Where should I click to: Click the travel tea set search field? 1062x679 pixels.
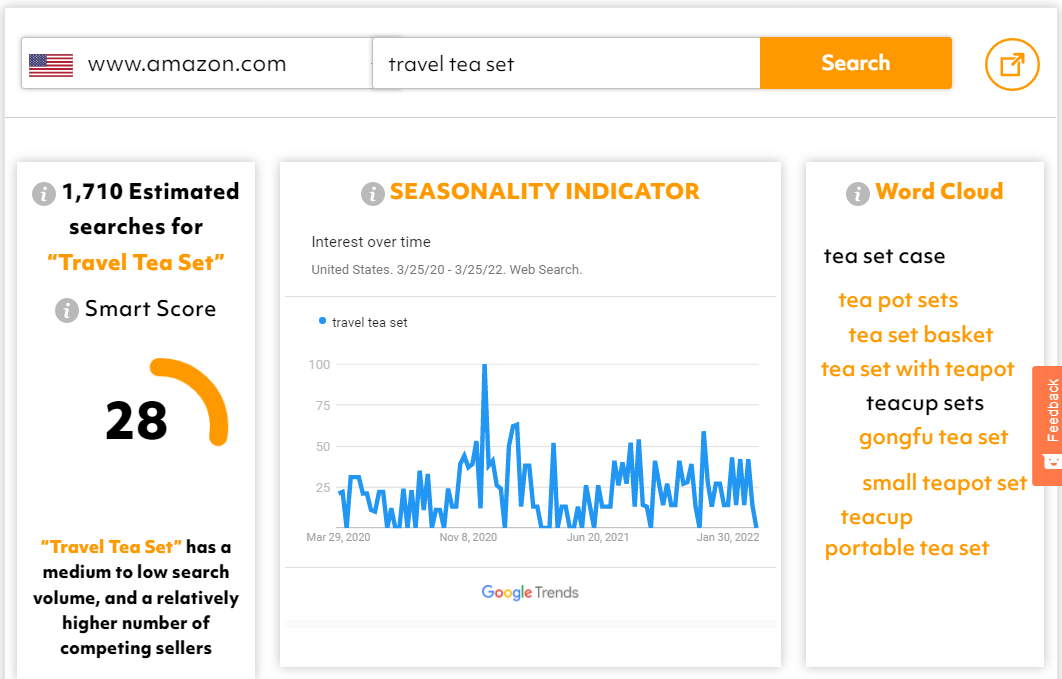[x=565, y=64]
